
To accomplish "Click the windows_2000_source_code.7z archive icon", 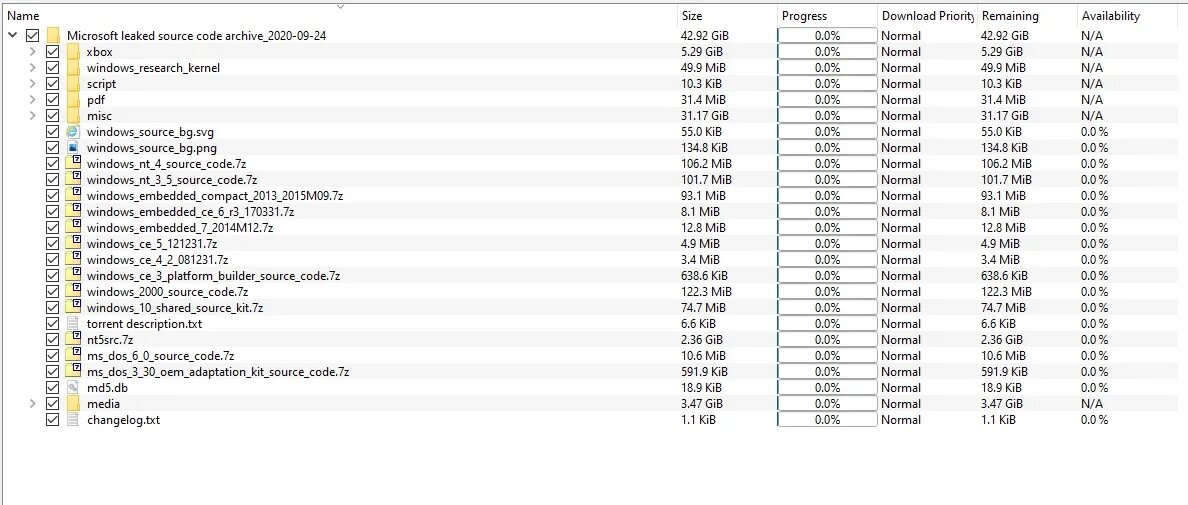I will [73, 291].
